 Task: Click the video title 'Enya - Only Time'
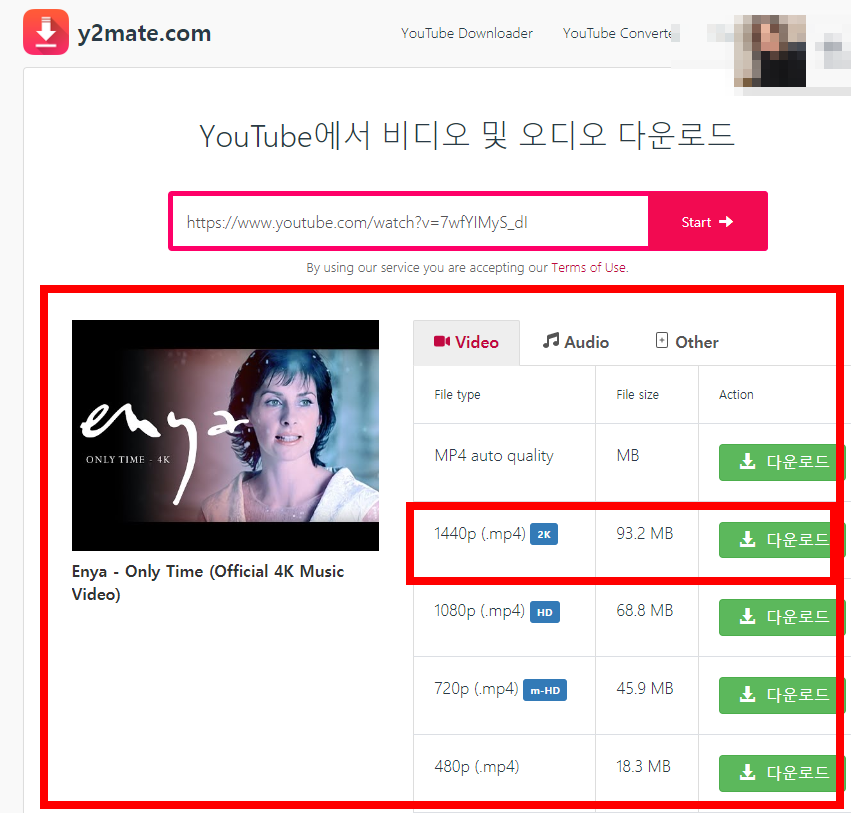(208, 582)
